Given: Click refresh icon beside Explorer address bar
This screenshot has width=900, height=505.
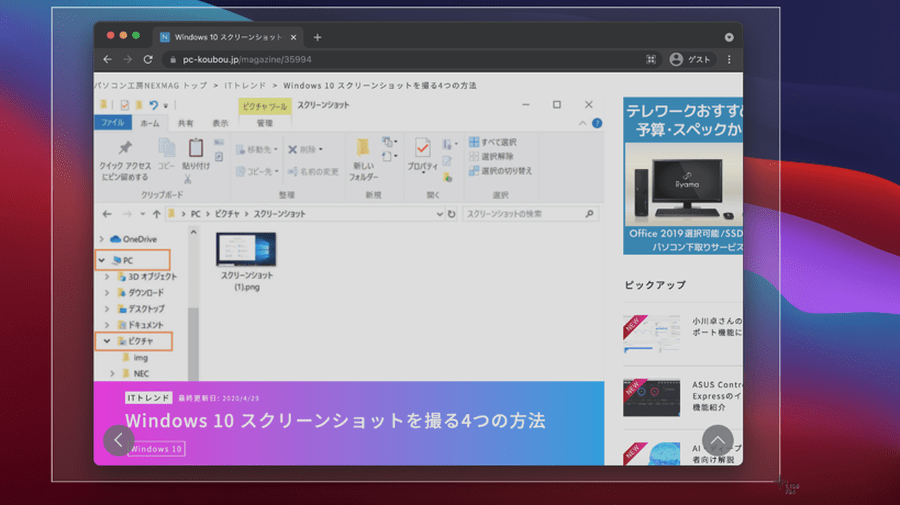Looking at the screenshot, I should (452, 214).
